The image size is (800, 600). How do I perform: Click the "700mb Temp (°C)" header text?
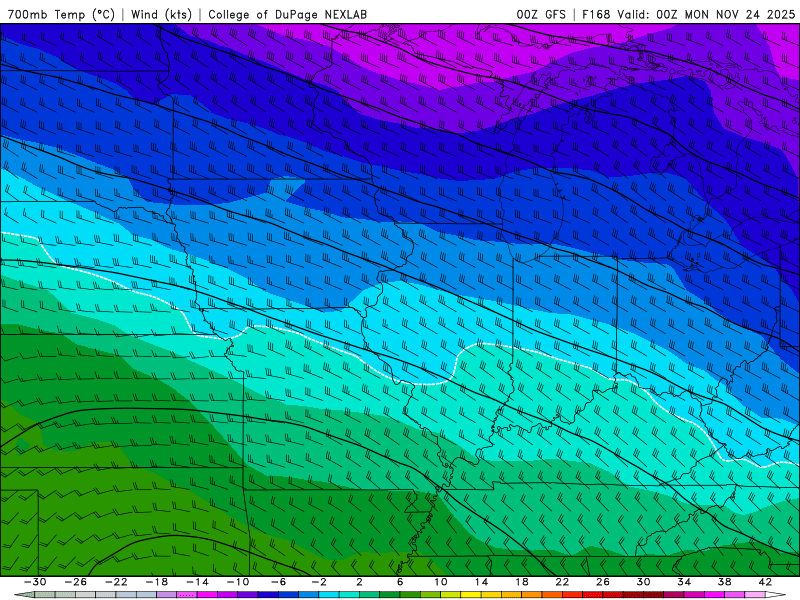point(61,15)
